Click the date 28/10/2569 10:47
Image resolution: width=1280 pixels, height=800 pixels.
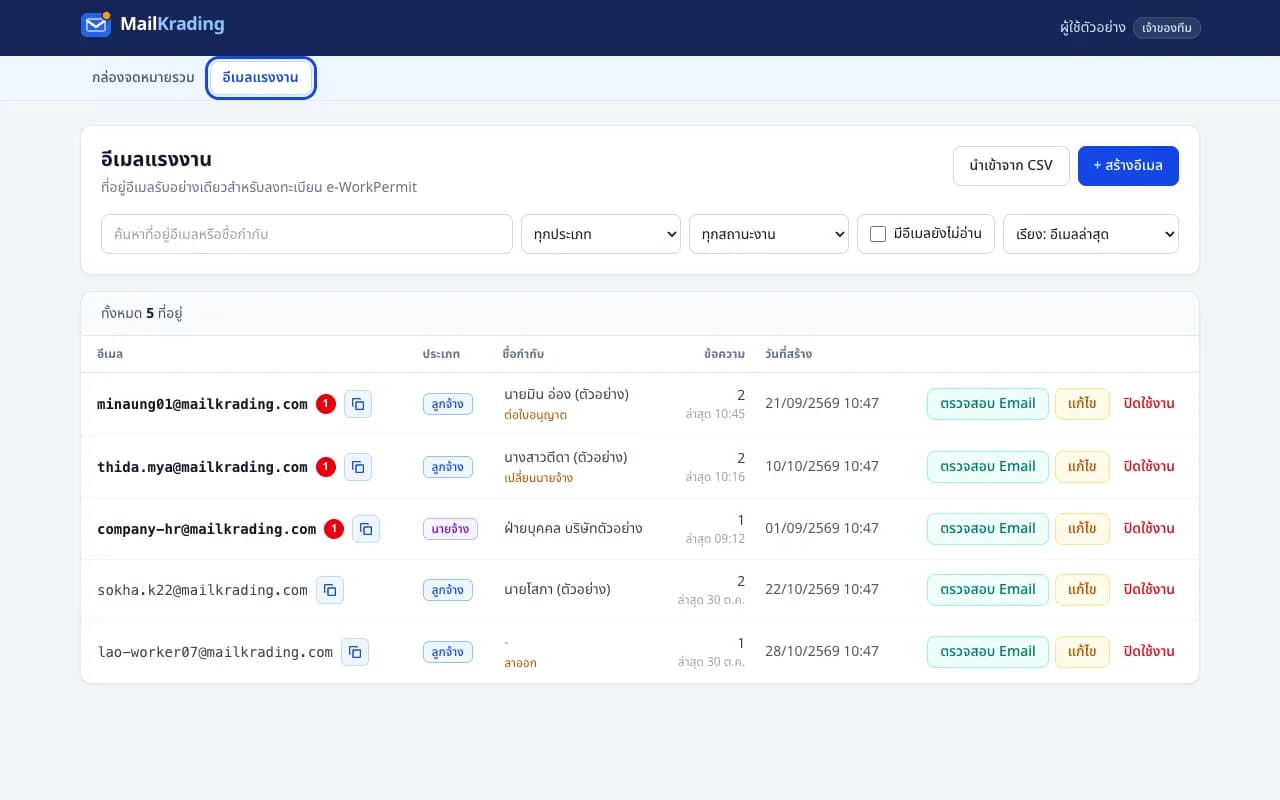(822, 651)
